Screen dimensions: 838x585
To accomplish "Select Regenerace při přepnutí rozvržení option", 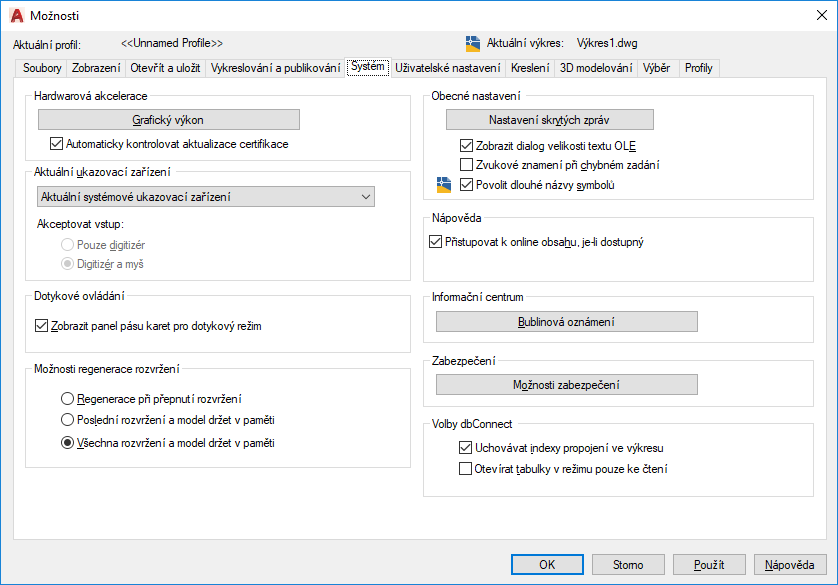I will 68,399.
